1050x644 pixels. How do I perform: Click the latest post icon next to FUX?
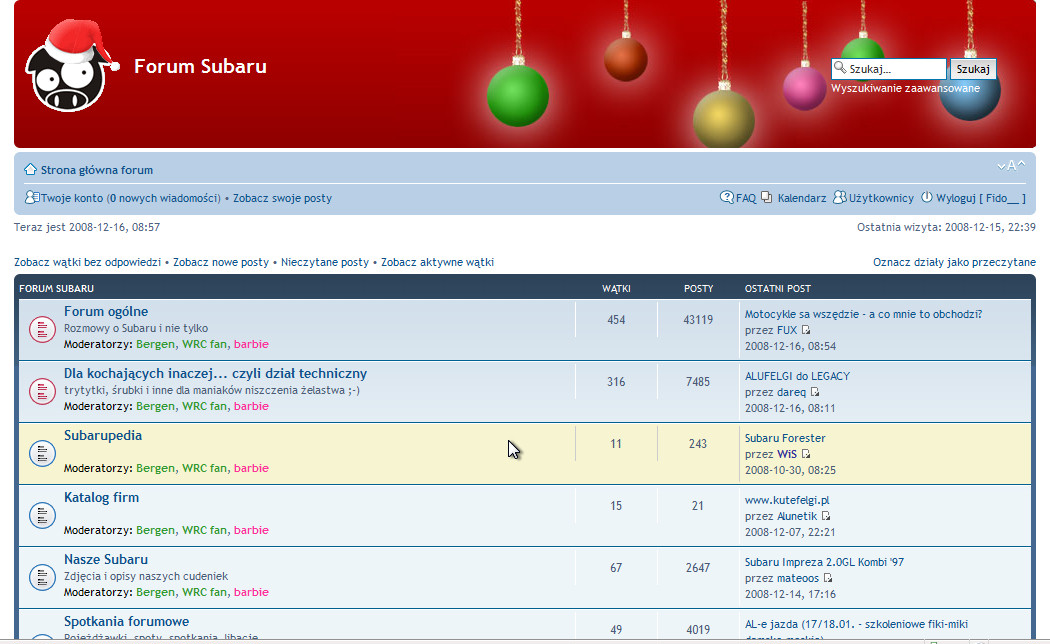coord(806,330)
